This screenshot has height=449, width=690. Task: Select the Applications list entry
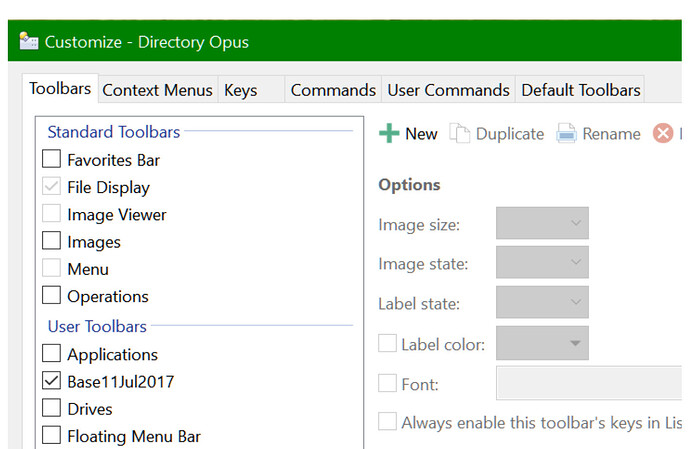[x=113, y=354]
